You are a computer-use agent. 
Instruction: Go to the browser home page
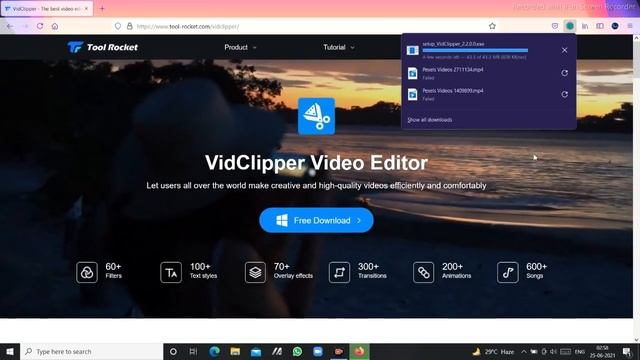(x=55, y=26)
